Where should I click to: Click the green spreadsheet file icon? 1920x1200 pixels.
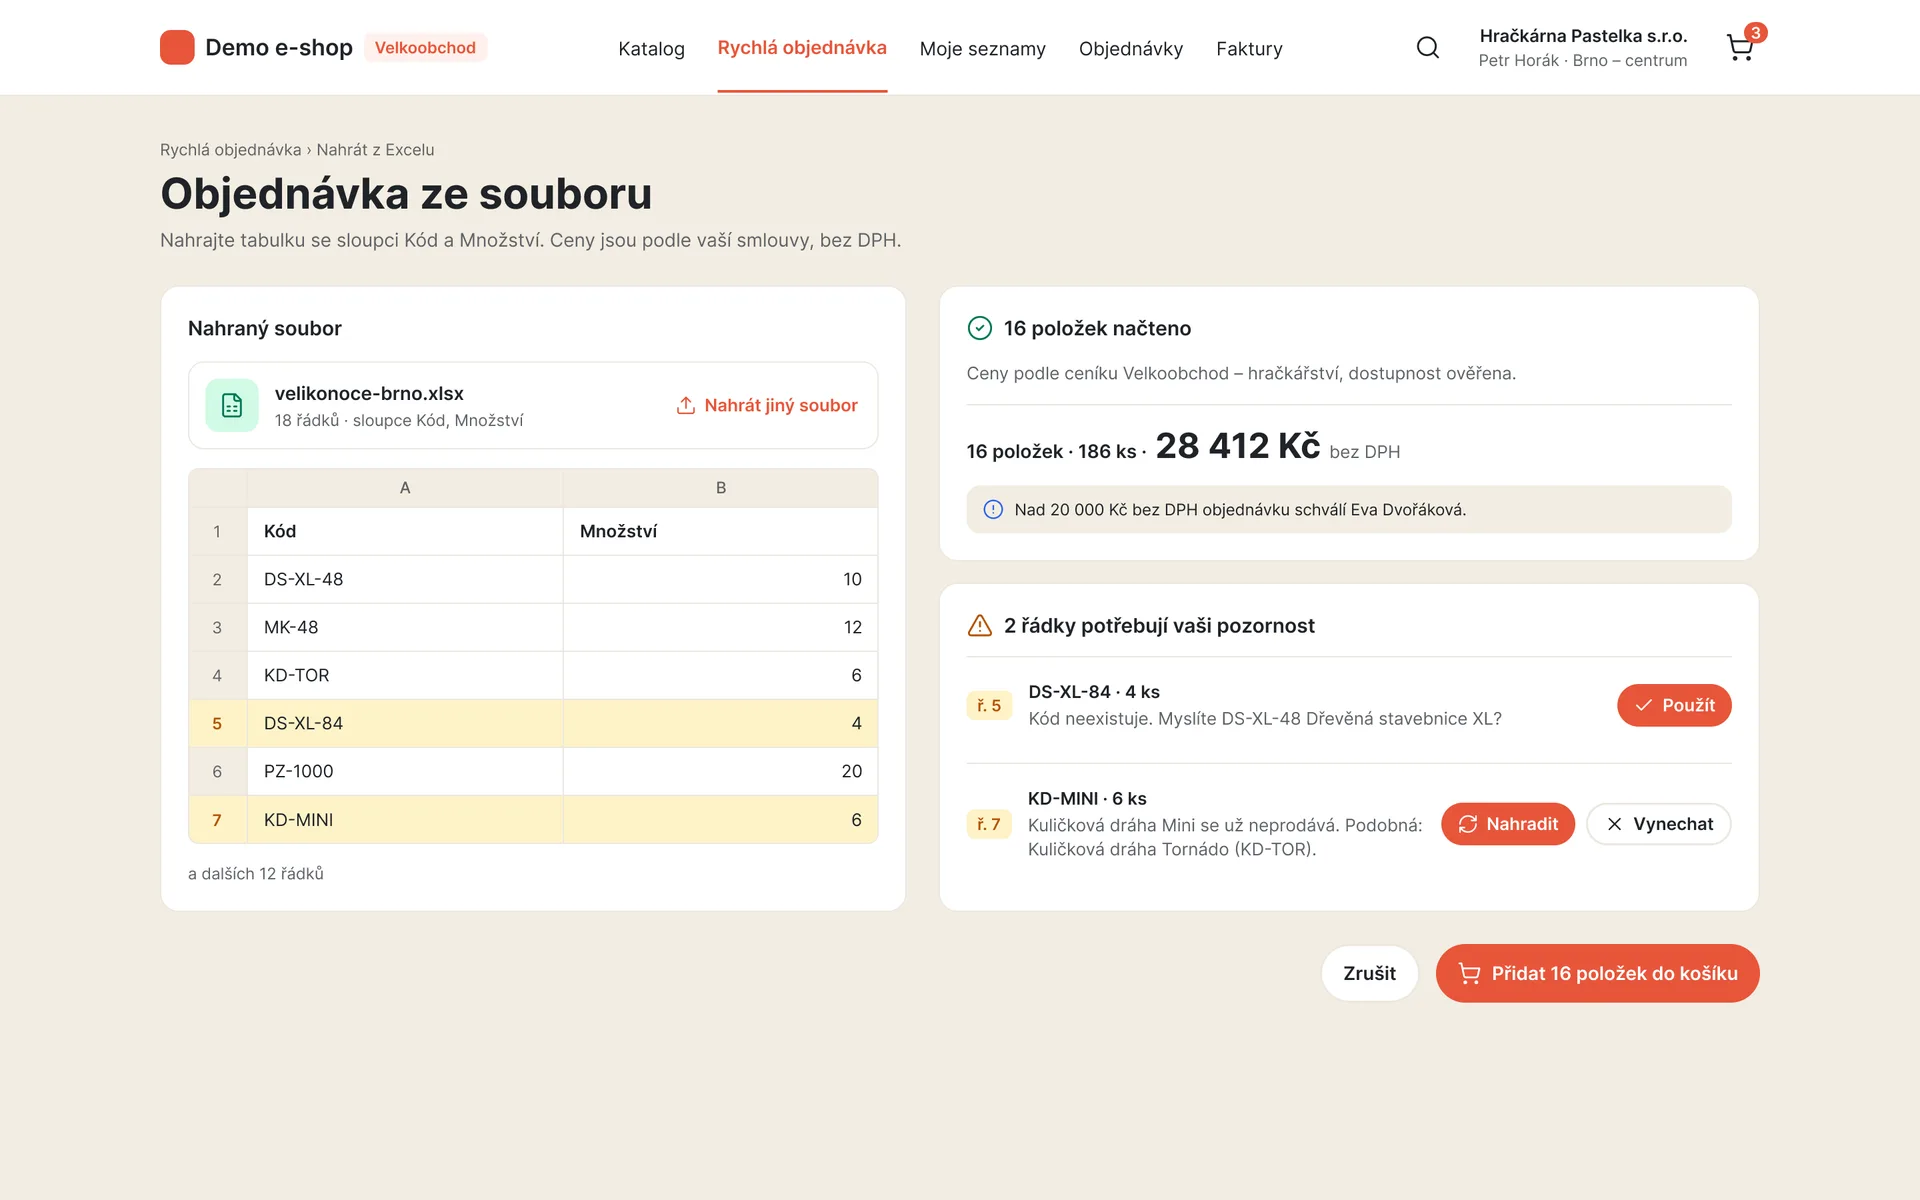click(232, 405)
